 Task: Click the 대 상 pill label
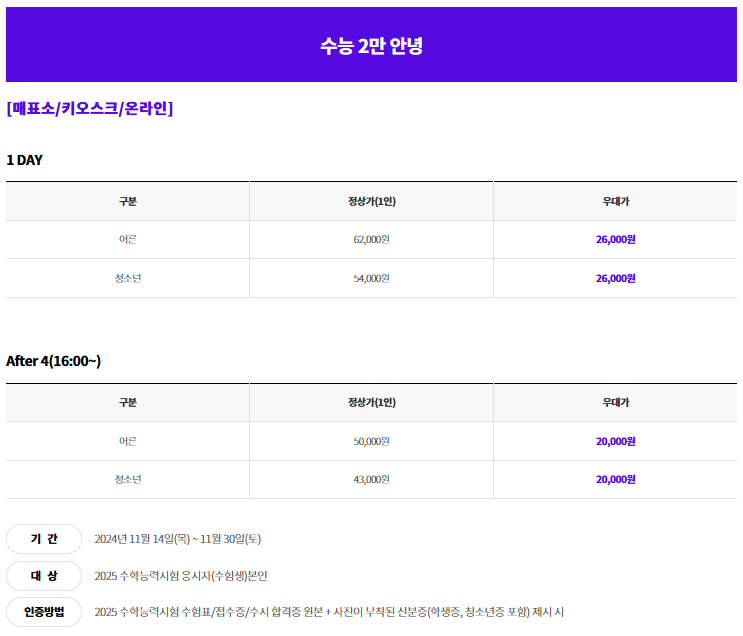pos(44,576)
